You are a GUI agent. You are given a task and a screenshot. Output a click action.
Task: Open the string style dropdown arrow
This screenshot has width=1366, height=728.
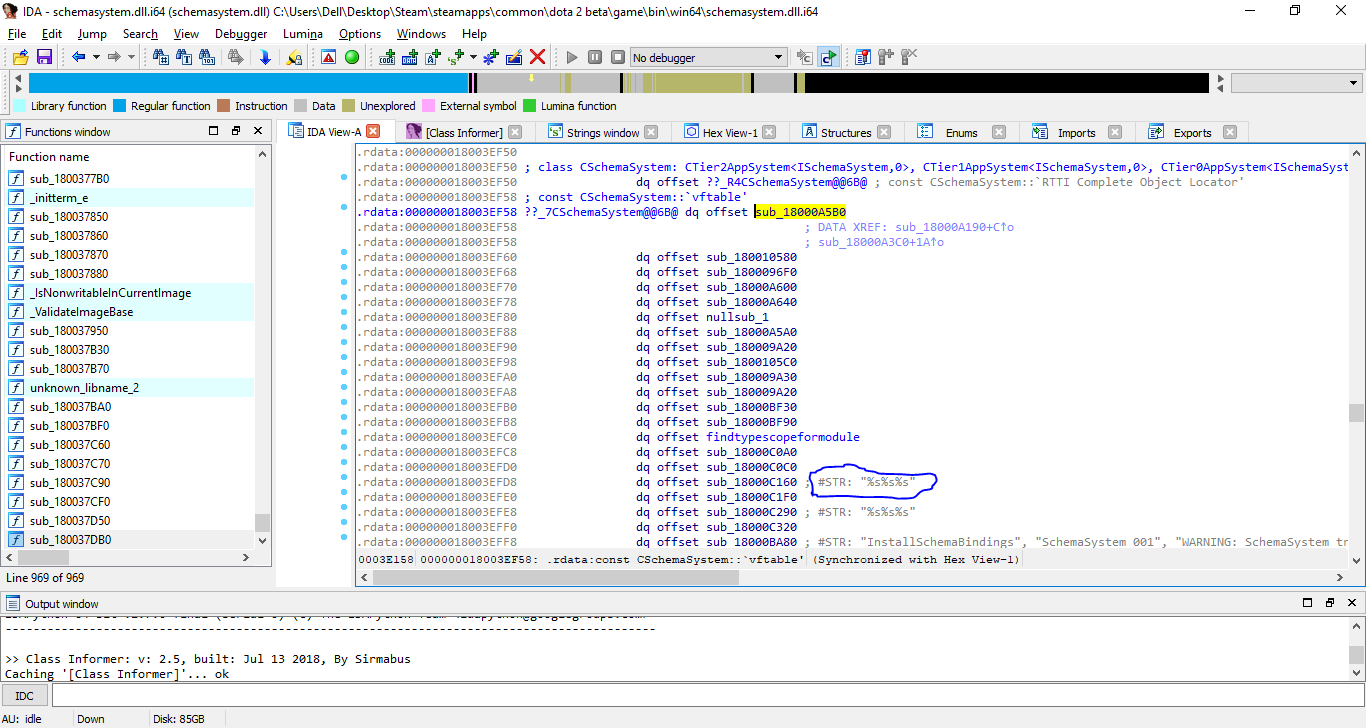click(473, 57)
